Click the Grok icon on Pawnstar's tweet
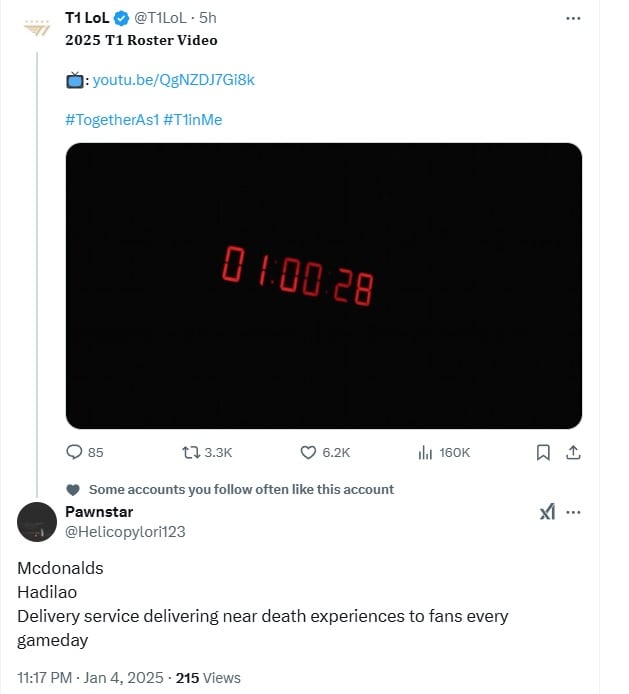 tap(547, 512)
